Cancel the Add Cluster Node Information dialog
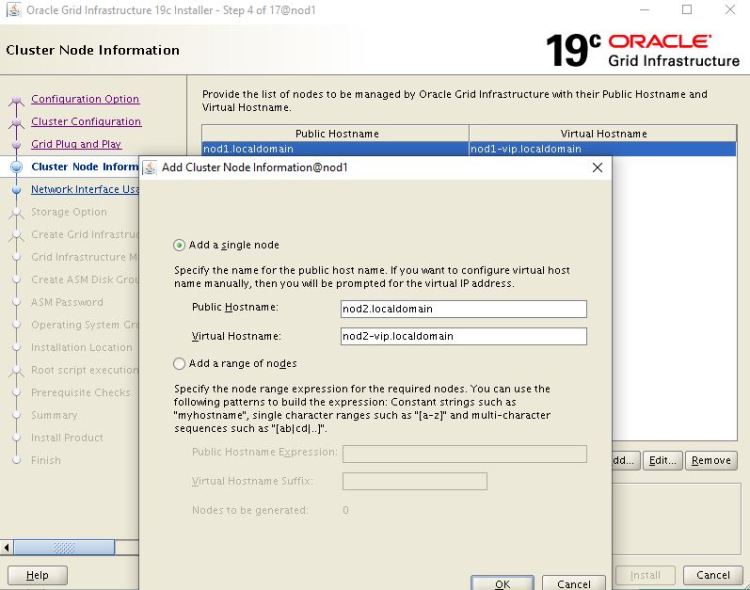Viewport: 750px width, 590px height. (x=574, y=583)
